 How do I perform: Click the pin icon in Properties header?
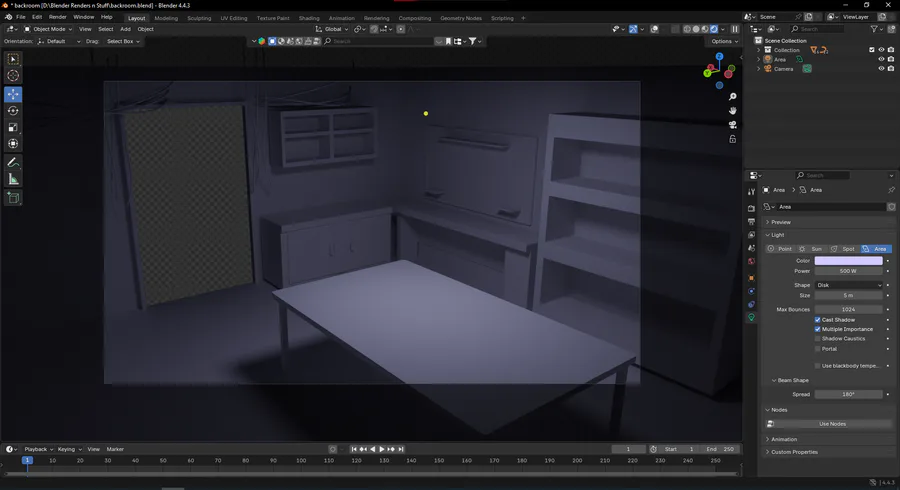(891, 190)
